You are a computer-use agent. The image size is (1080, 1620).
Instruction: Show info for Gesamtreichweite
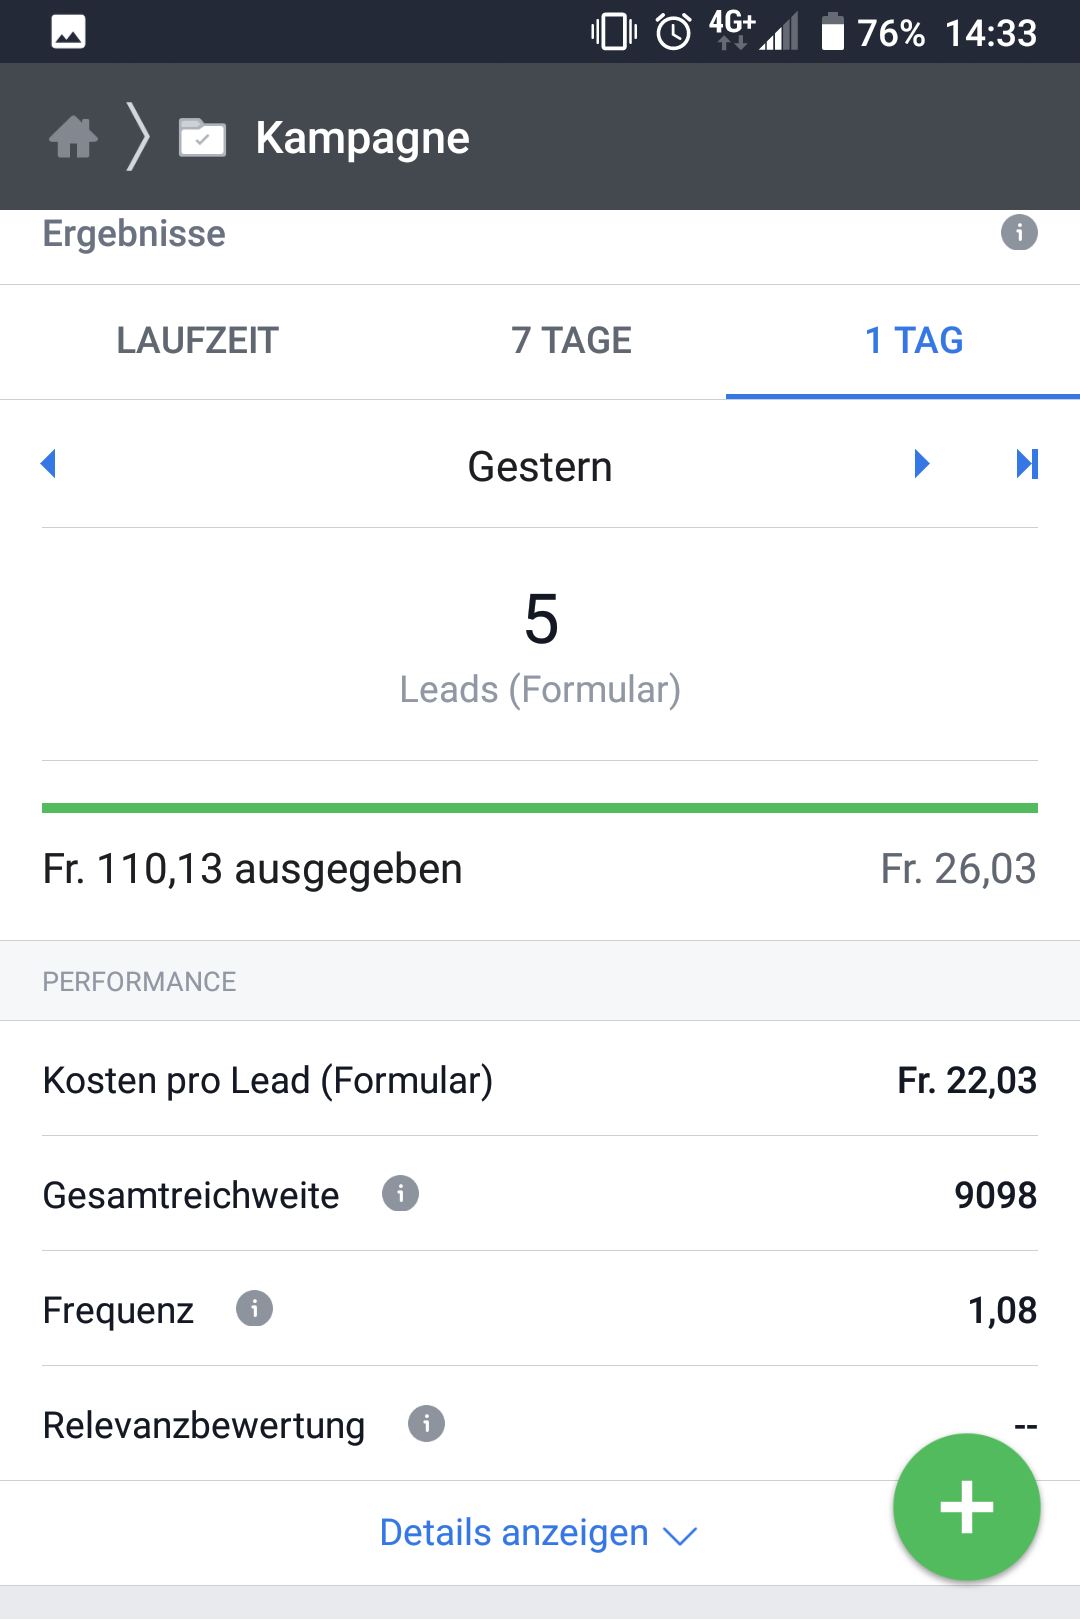[x=400, y=1193]
